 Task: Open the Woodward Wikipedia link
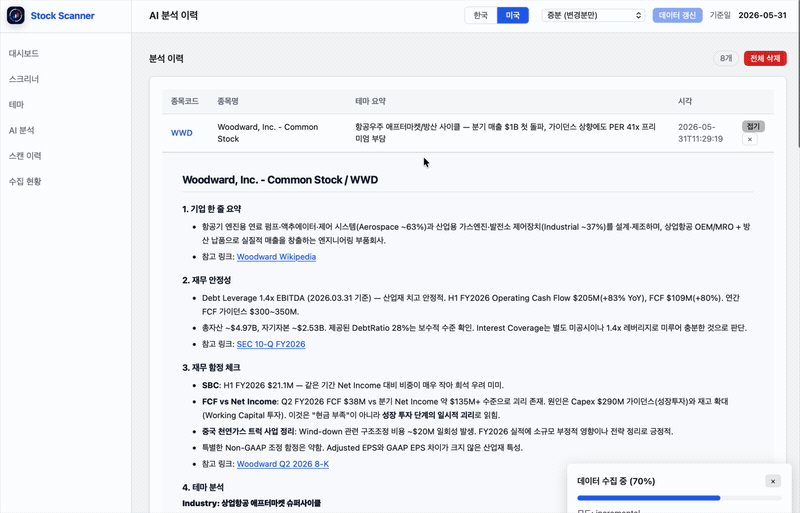click(276, 257)
